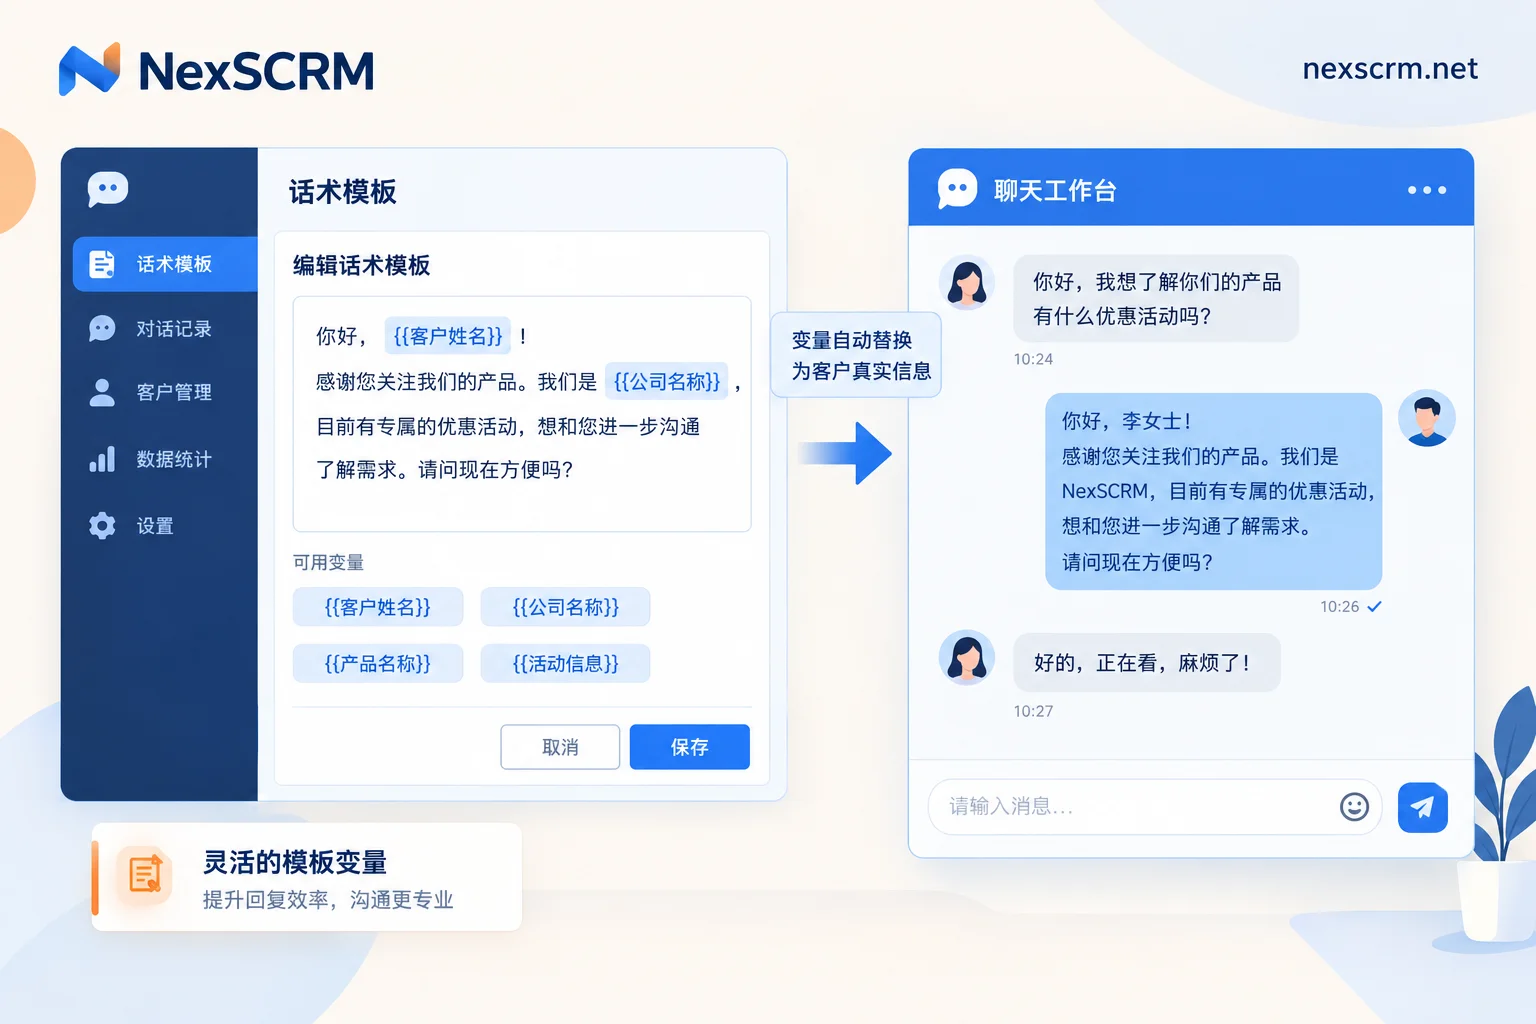Click the blue reply bubble 你好，李女士

click(1214, 491)
